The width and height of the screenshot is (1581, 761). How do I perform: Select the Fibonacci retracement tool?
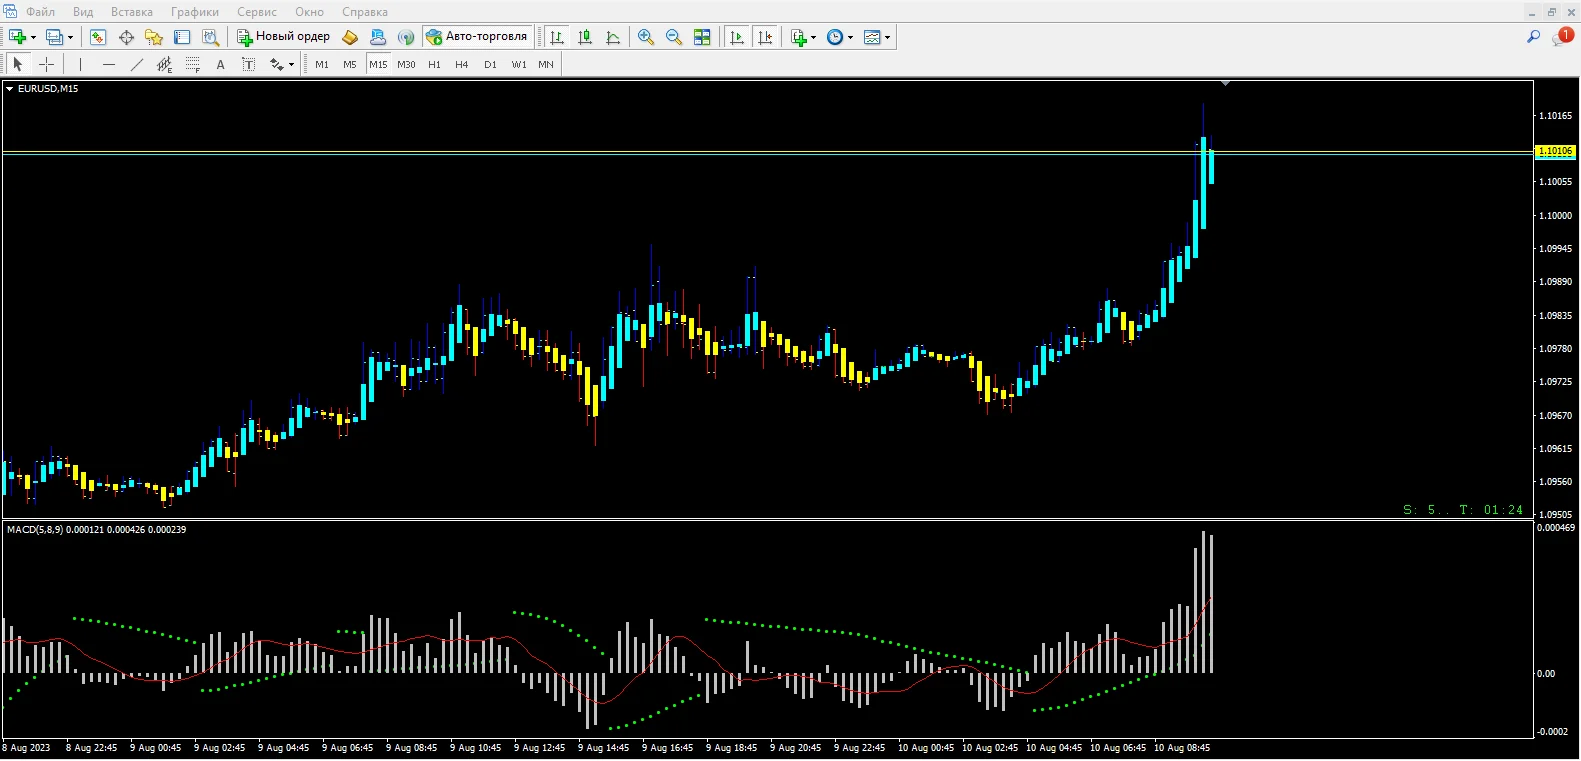(193, 64)
